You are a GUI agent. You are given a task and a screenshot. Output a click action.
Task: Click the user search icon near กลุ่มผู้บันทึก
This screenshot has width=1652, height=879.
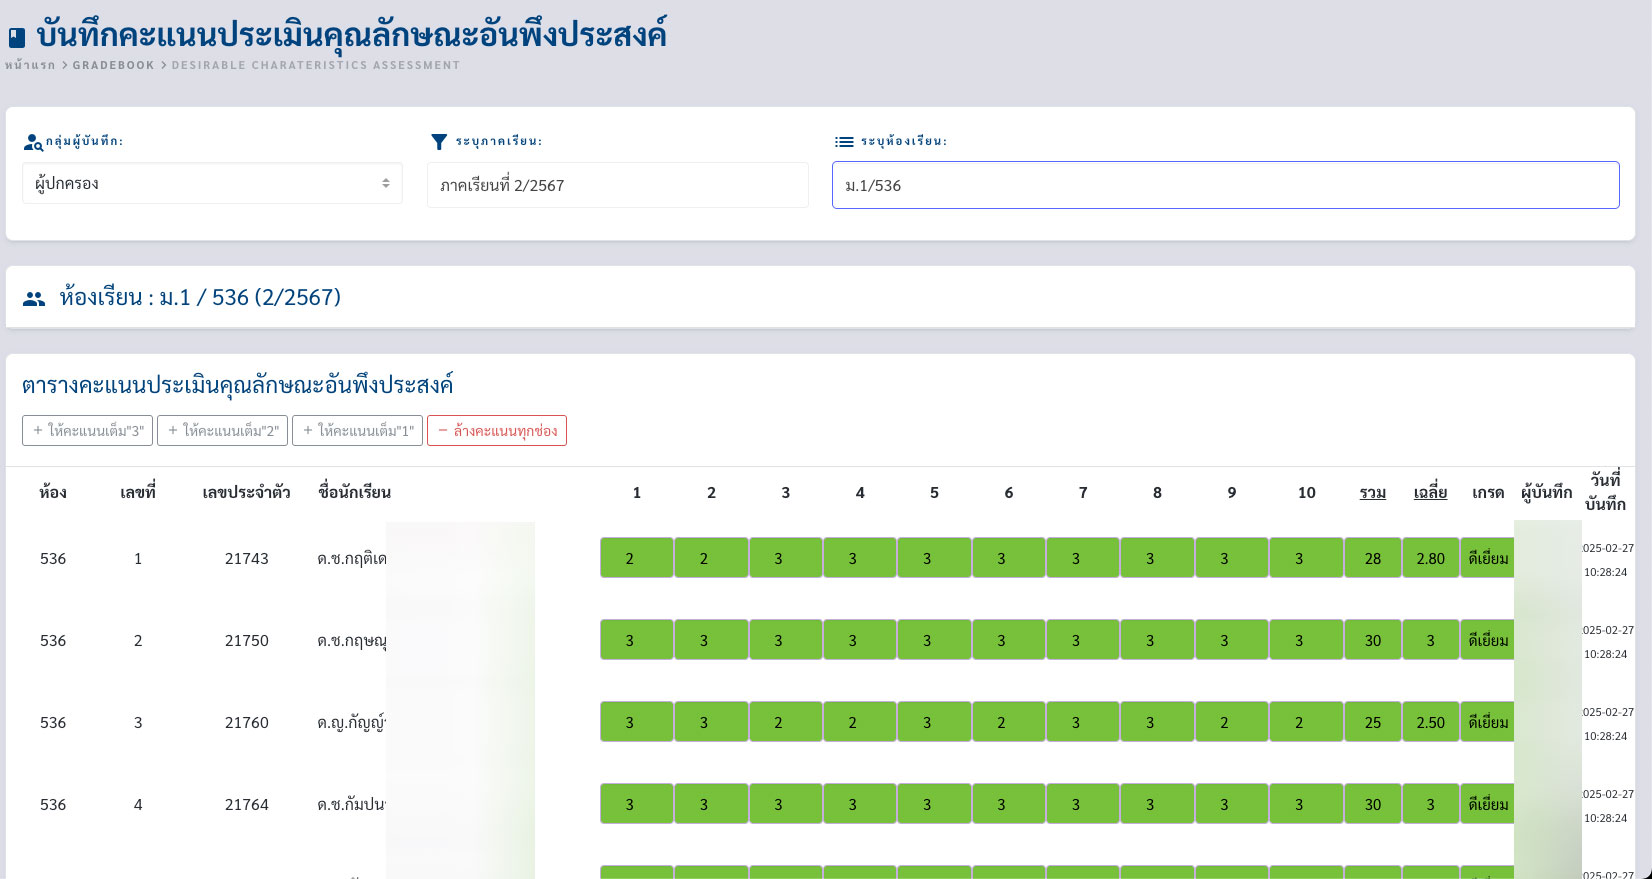pos(33,142)
